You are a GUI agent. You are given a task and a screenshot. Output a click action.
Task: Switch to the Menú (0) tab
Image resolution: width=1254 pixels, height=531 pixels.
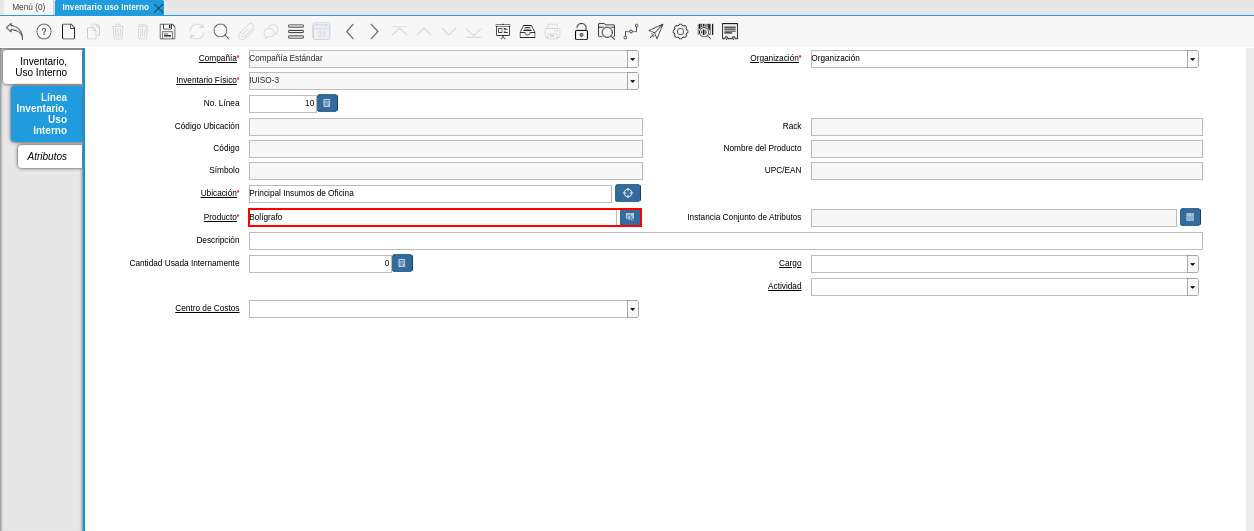28,7
